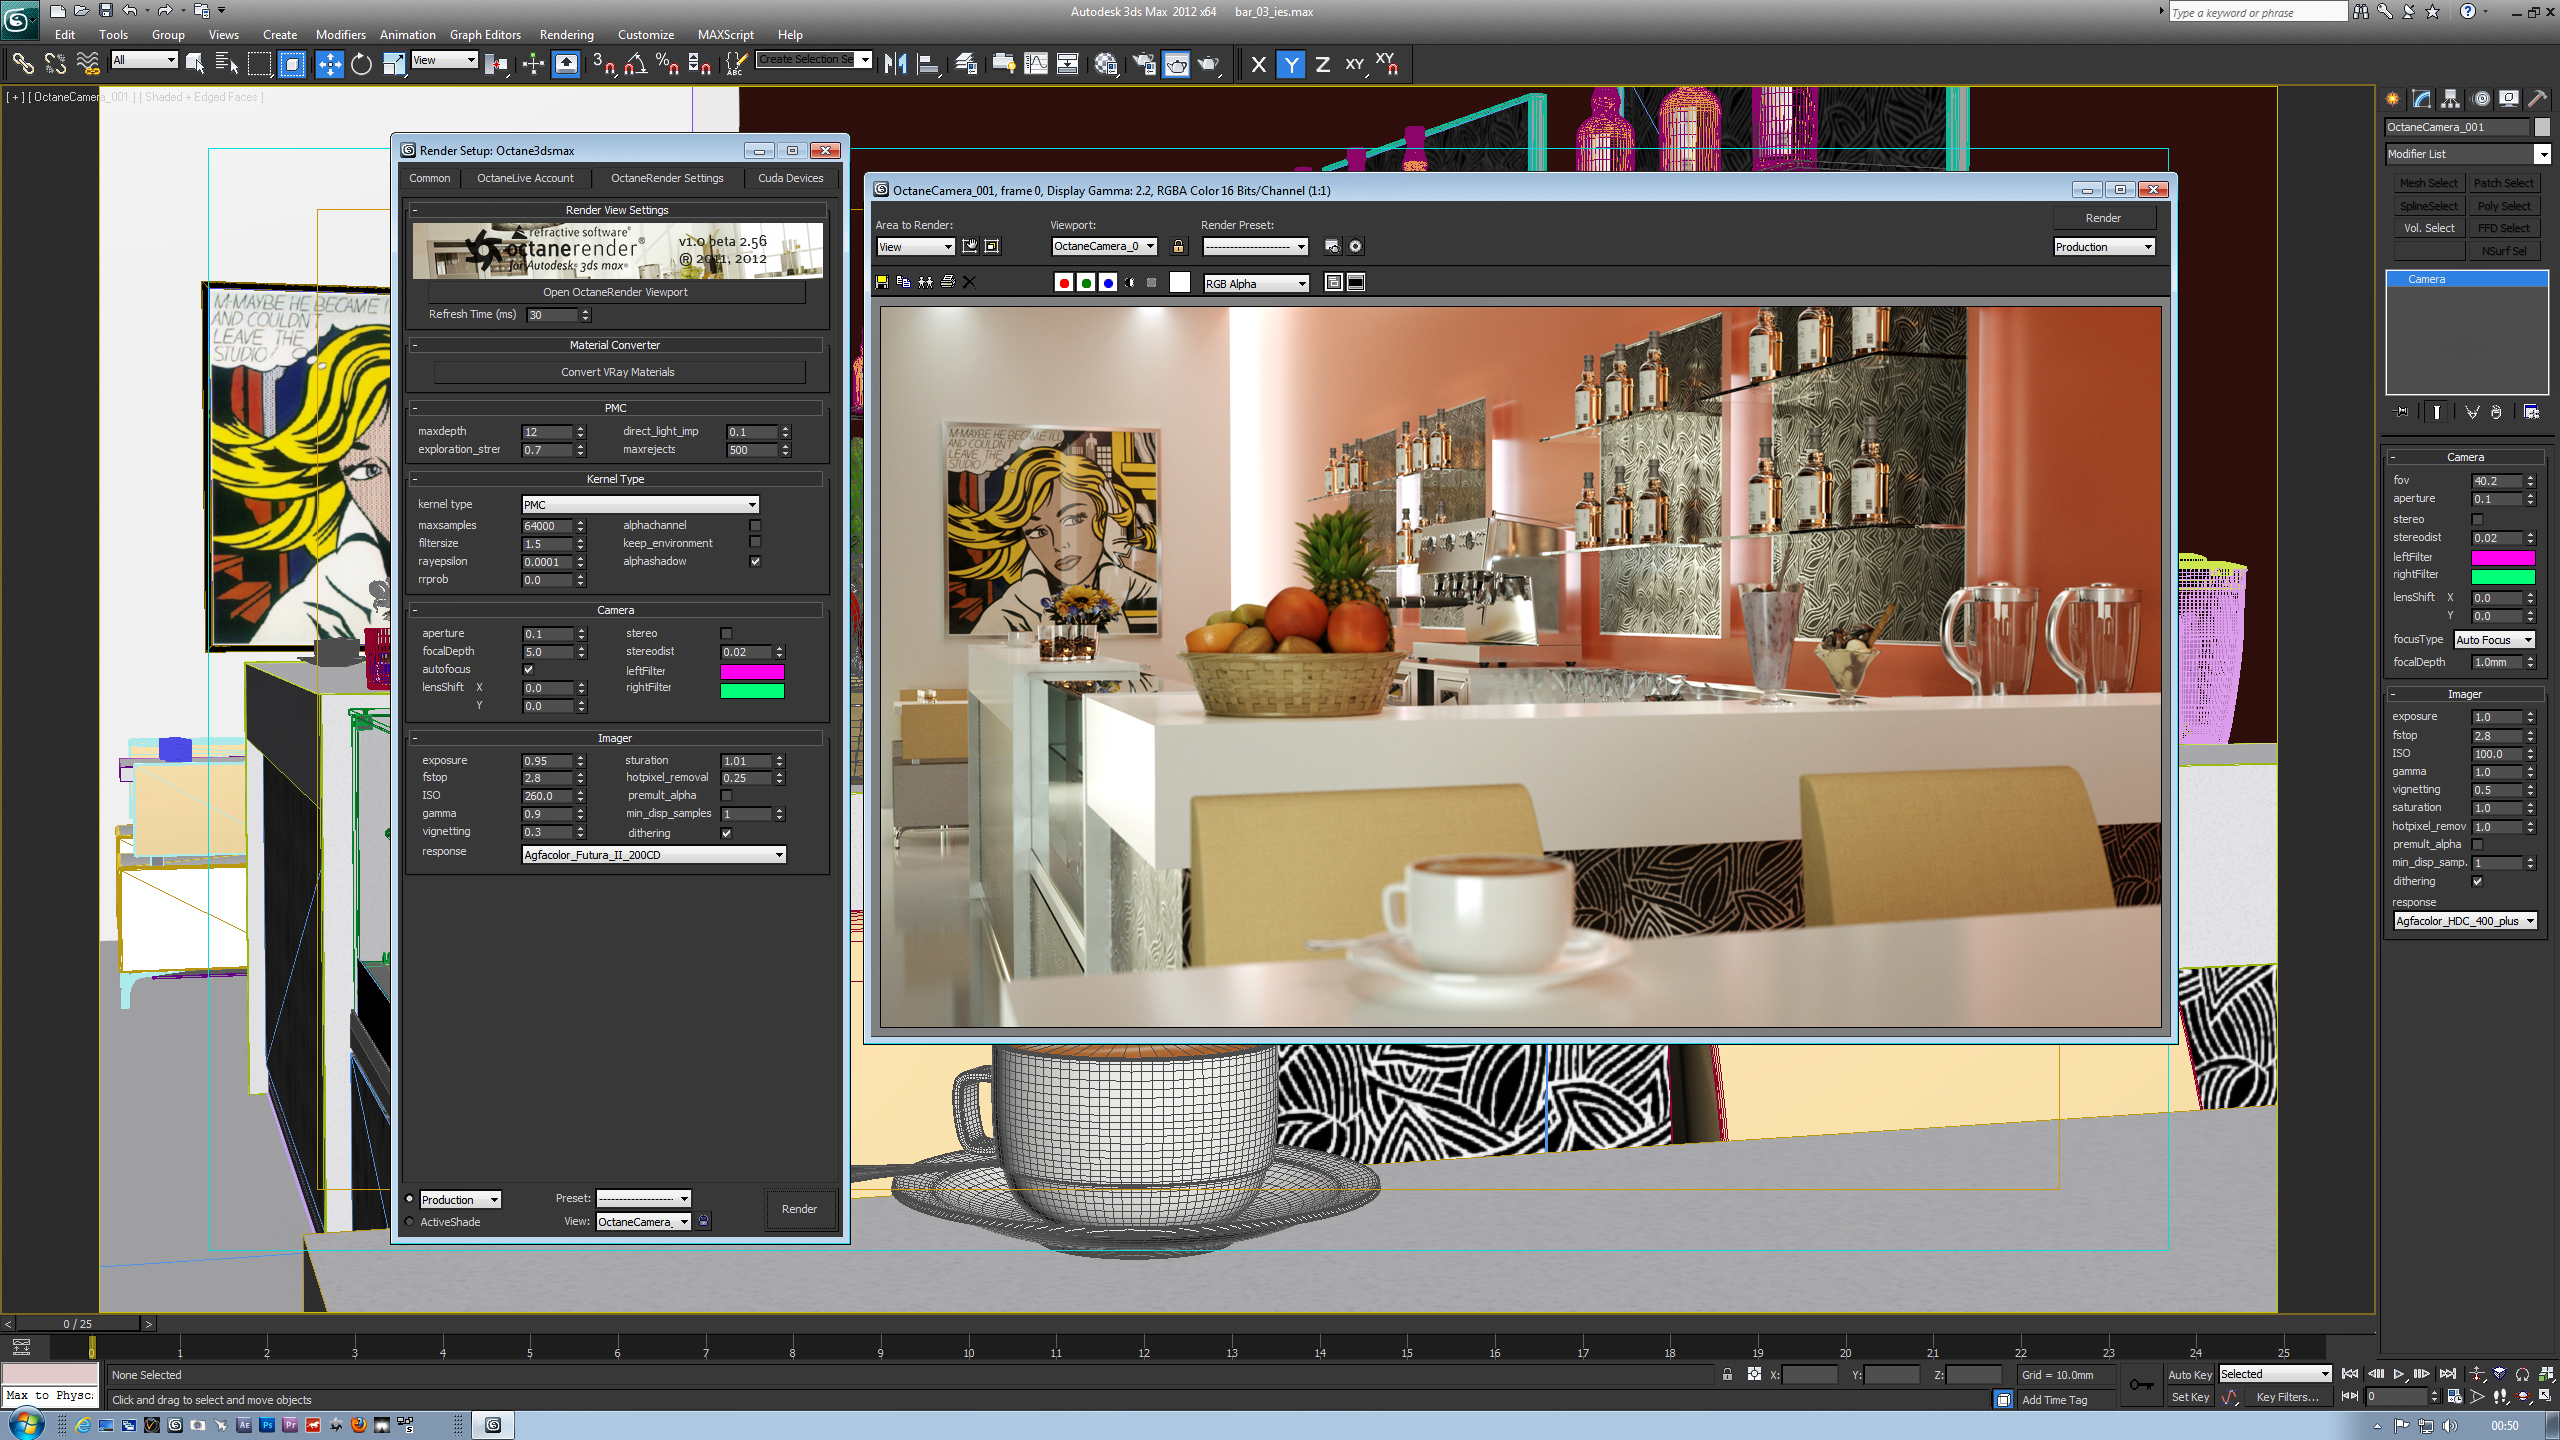The width and height of the screenshot is (2560, 1440).
Task: Open the response Agfacolor_Futura dropdown
Action: 654,855
